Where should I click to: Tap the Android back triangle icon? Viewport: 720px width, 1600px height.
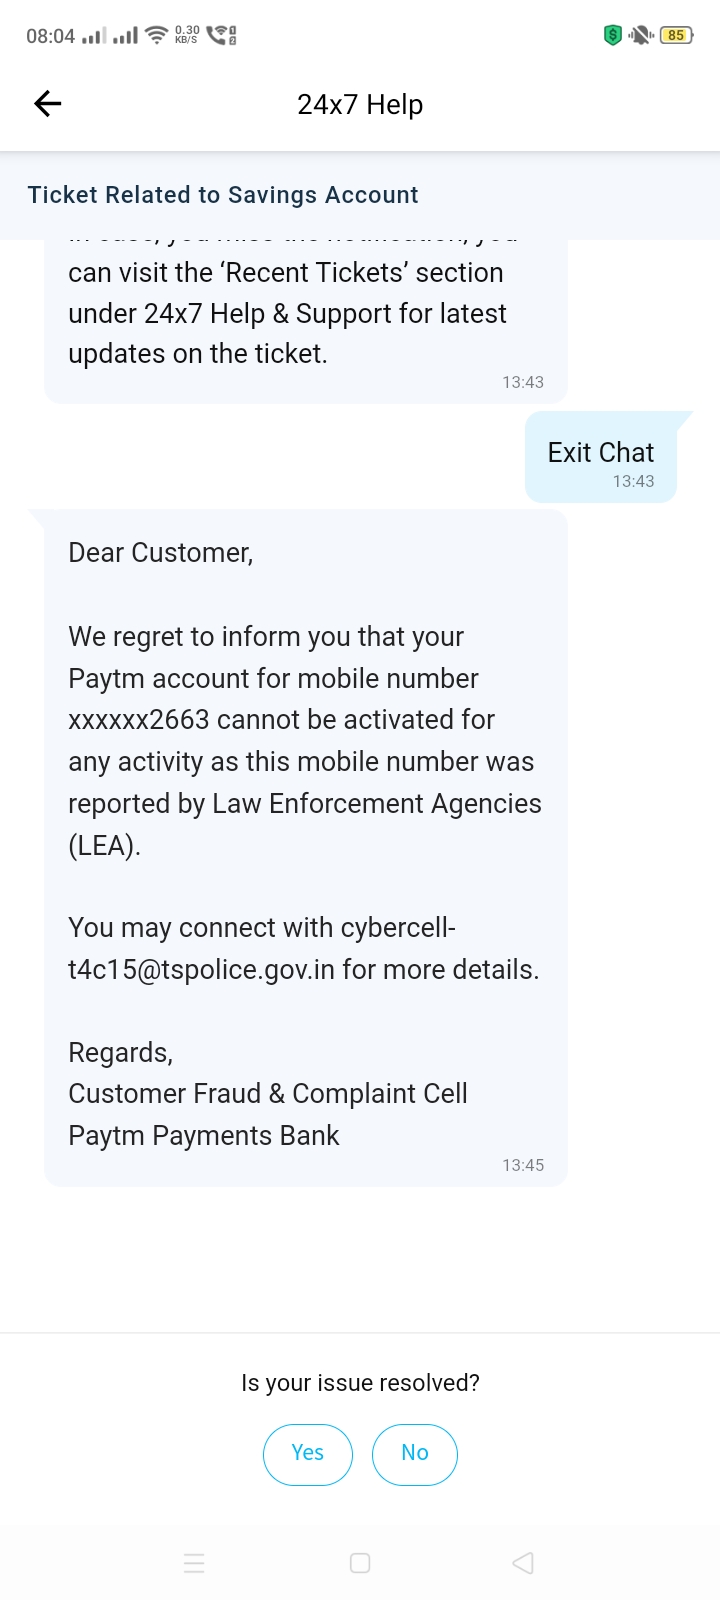coord(523,1563)
